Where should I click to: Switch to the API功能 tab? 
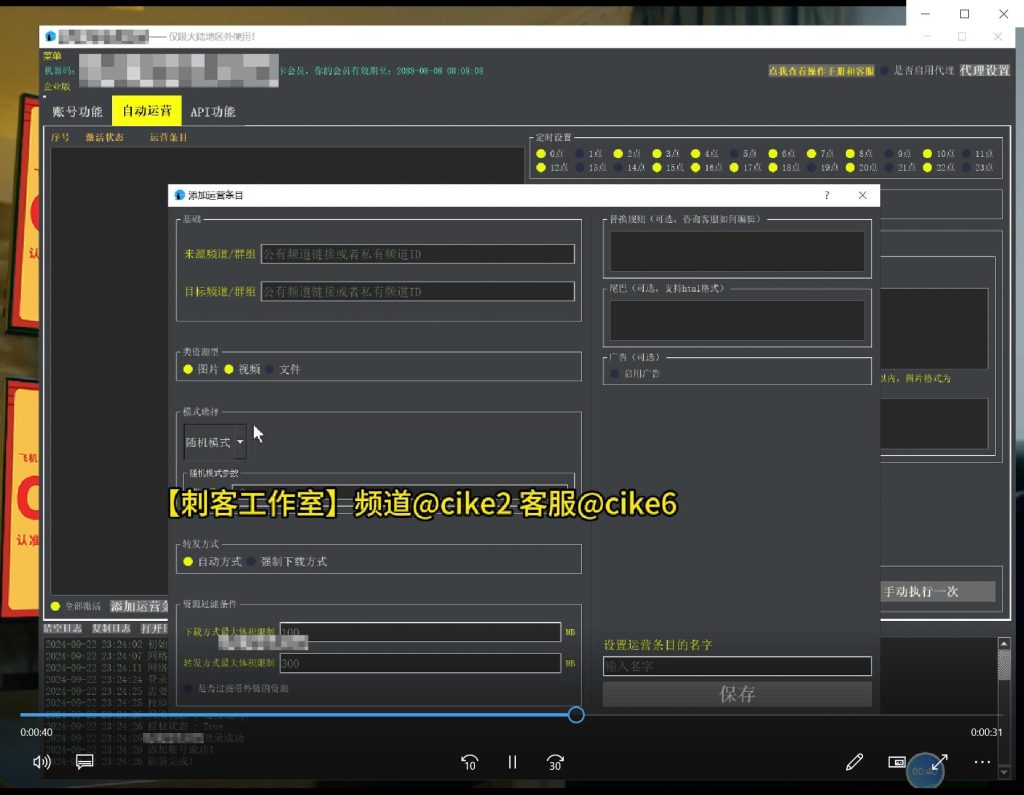coord(211,111)
